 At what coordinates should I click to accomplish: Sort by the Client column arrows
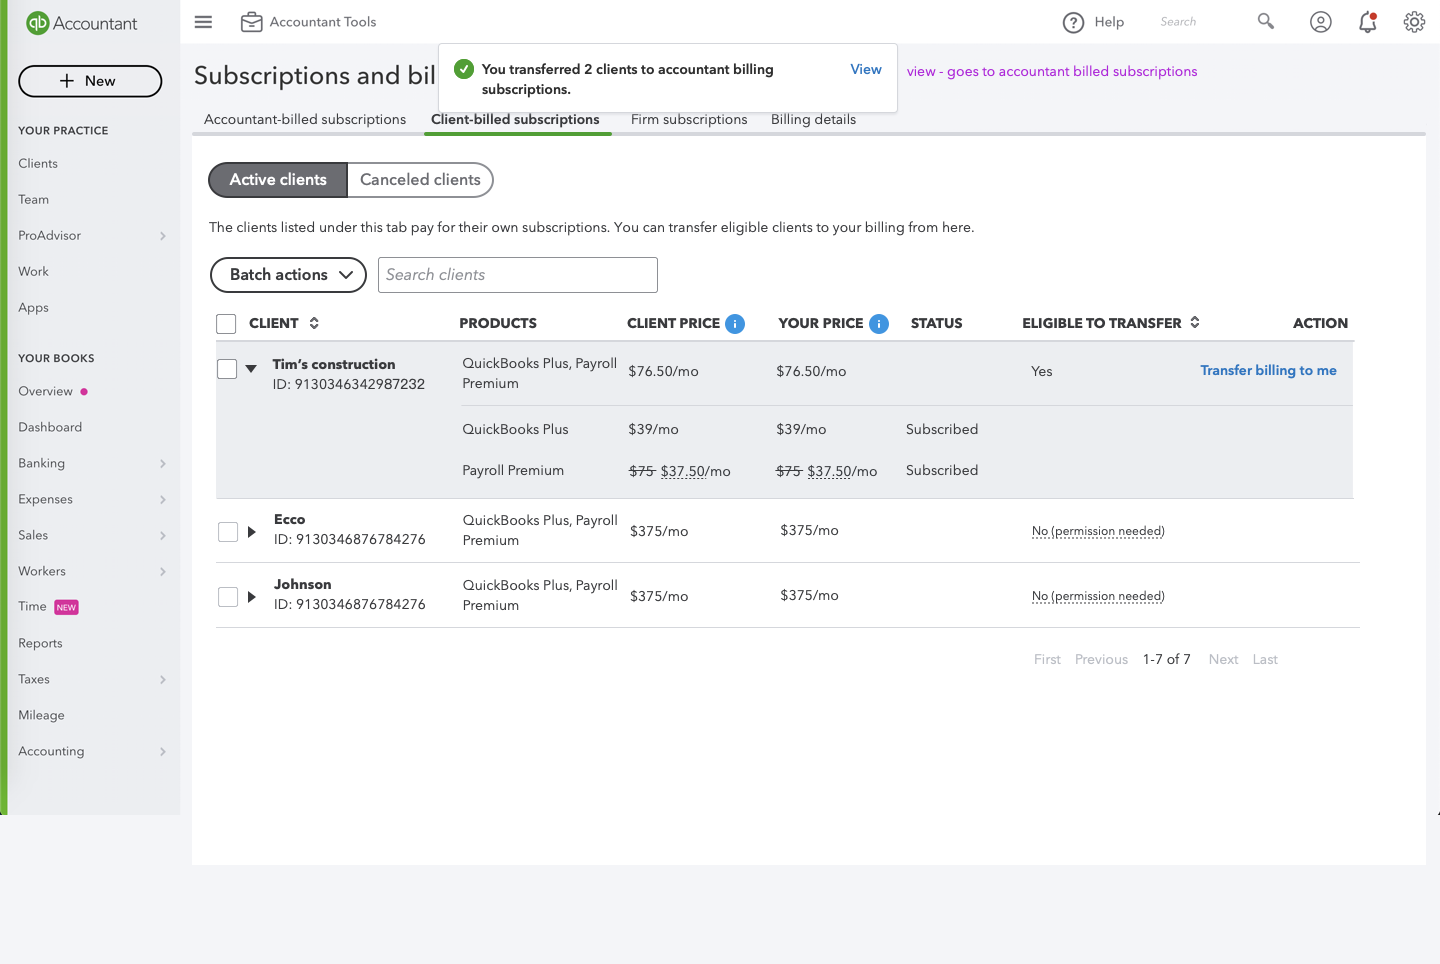click(314, 323)
